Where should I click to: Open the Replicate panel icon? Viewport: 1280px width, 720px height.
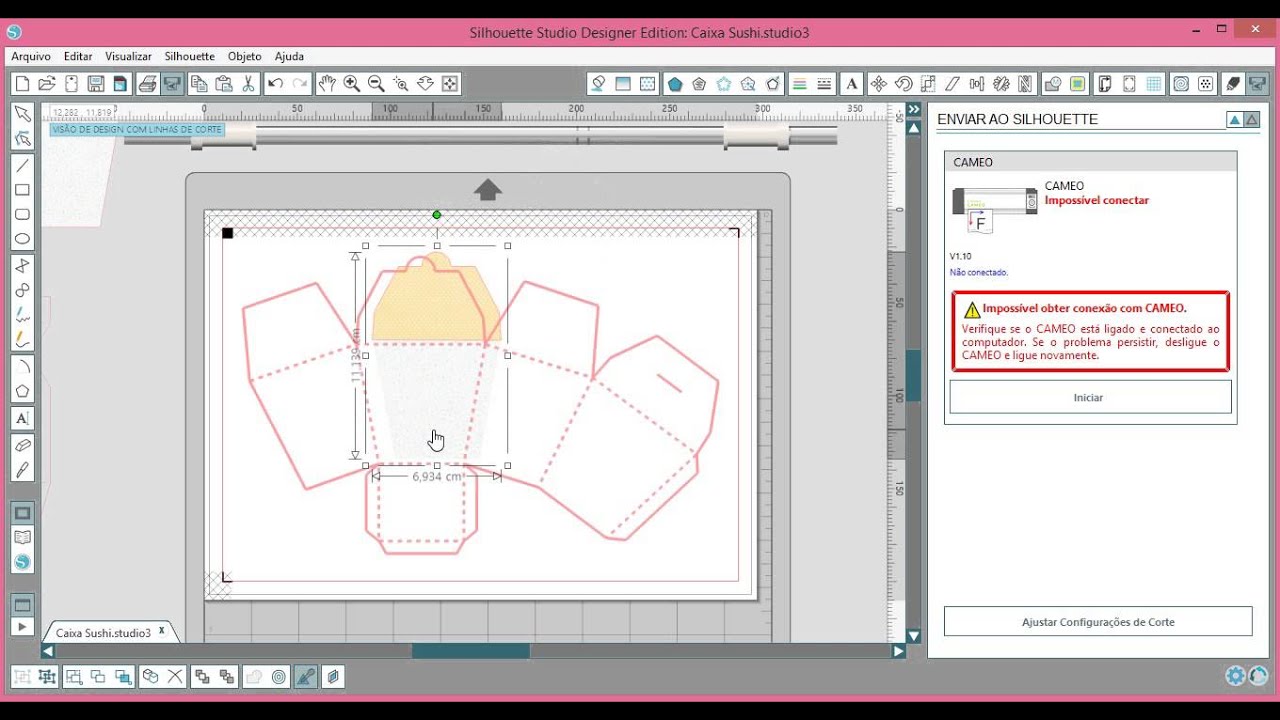click(1001, 84)
